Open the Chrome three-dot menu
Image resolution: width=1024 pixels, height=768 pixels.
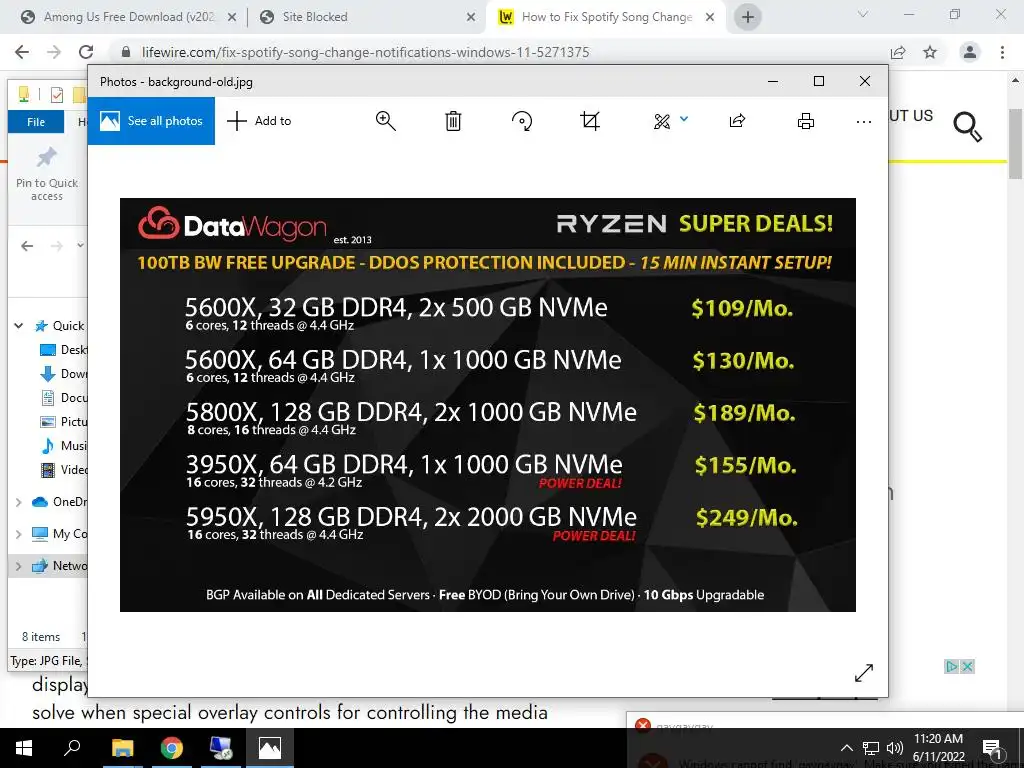[x=1002, y=52]
